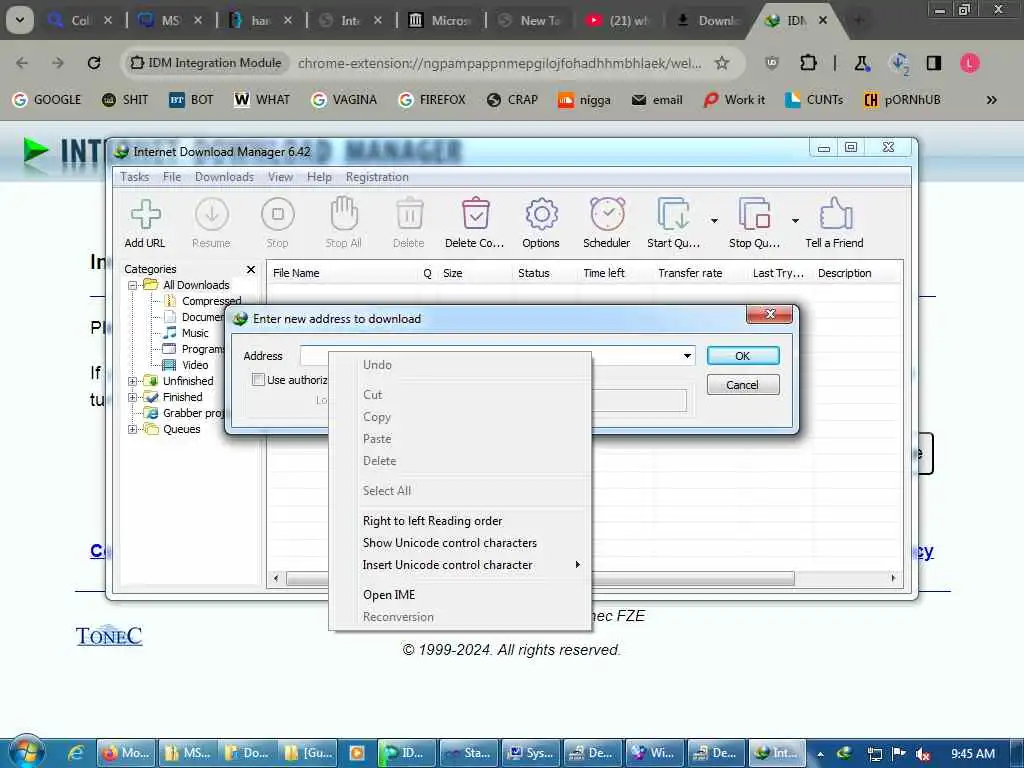Open the tab search dropdown in Chrome
The height and width of the screenshot is (768, 1024).
pyautogui.click(x=20, y=20)
